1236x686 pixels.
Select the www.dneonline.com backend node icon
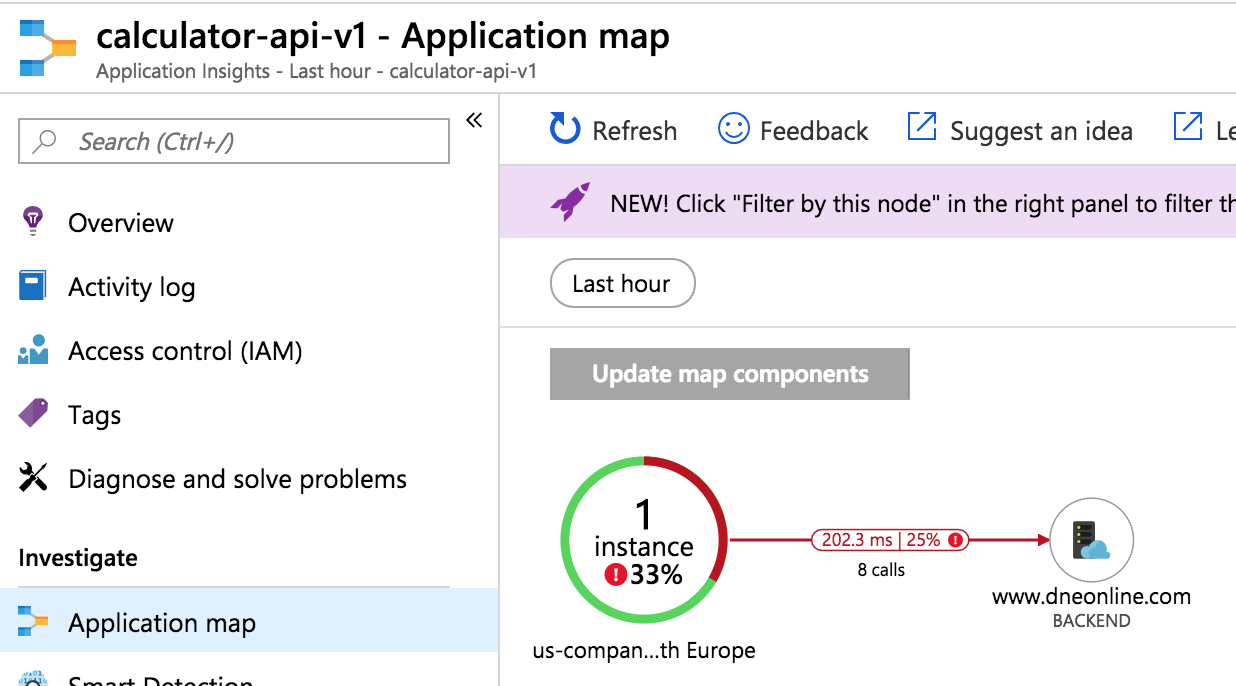click(1092, 540)
